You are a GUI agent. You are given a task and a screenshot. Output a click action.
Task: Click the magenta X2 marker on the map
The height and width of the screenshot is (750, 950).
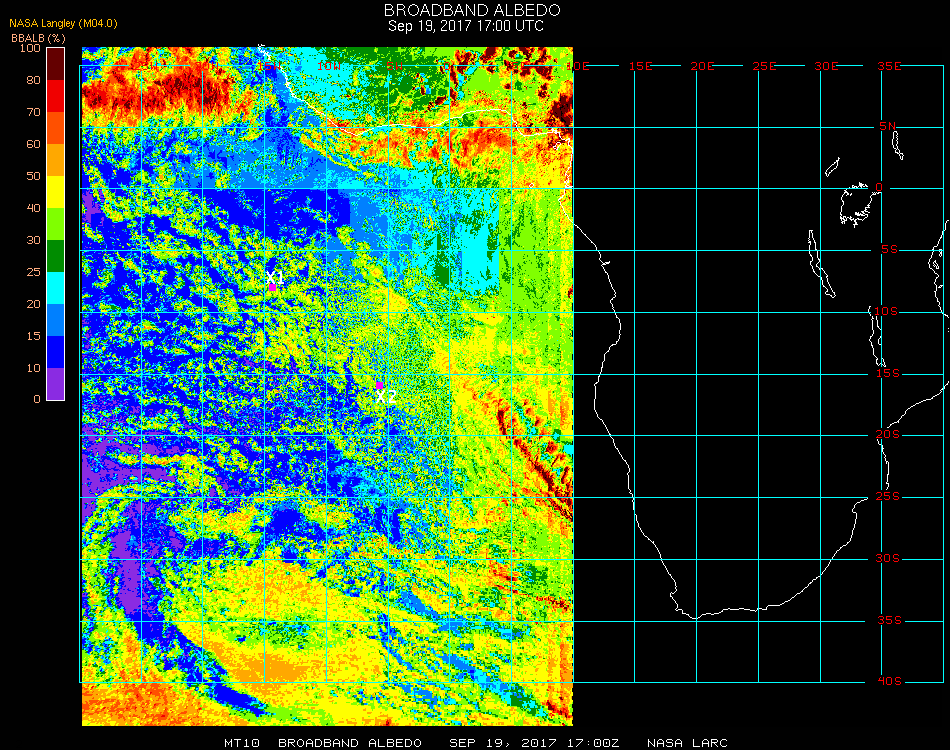(379, 385)
